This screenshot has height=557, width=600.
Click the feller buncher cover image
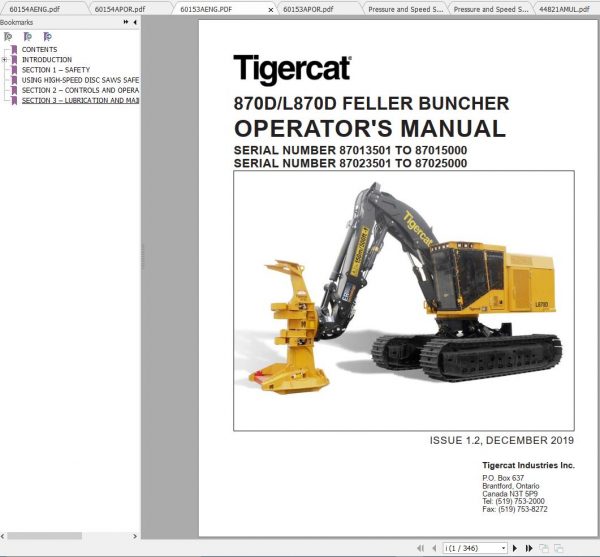click(x=404, y=300)
